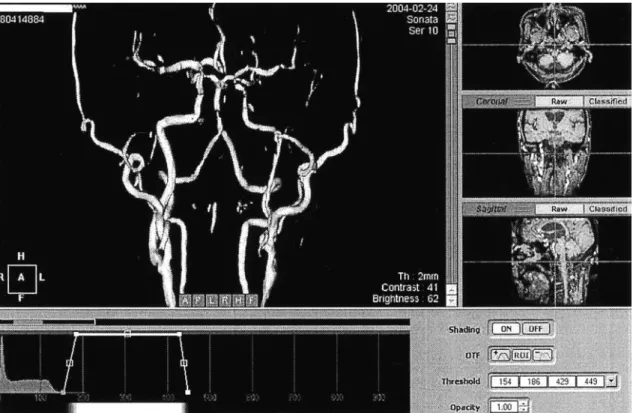Select the OTF curve top-right control point
This screenshot has height=413, width=633.
coord(179,334)
